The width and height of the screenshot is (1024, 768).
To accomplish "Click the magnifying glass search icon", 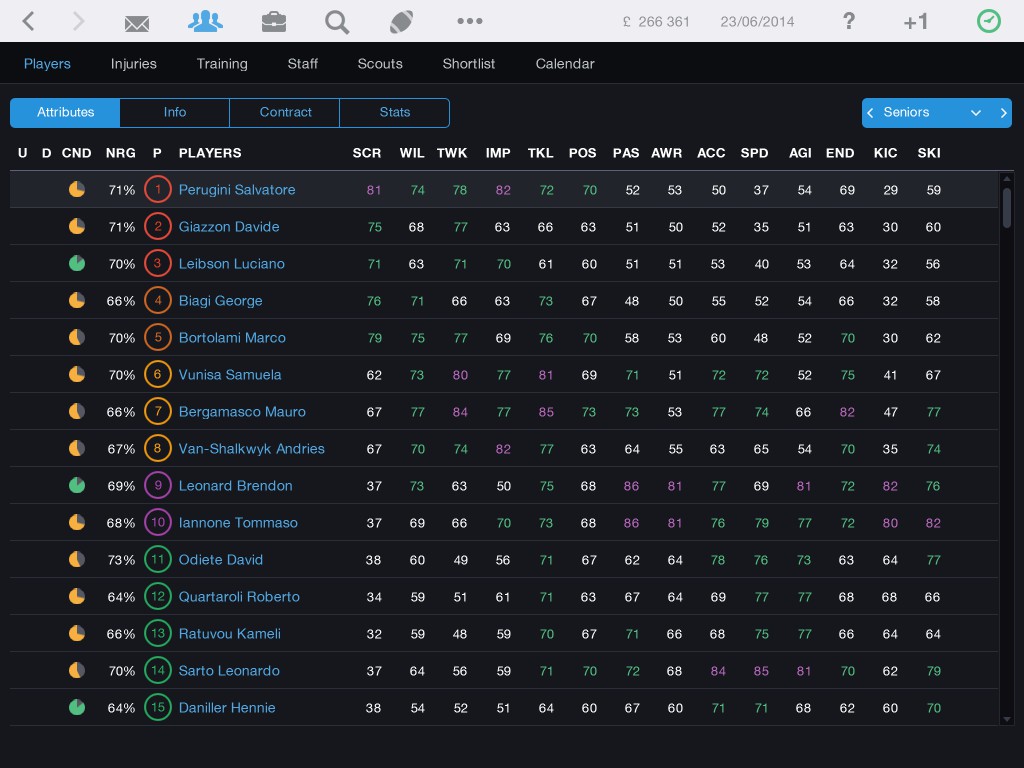I will point(337,22).
